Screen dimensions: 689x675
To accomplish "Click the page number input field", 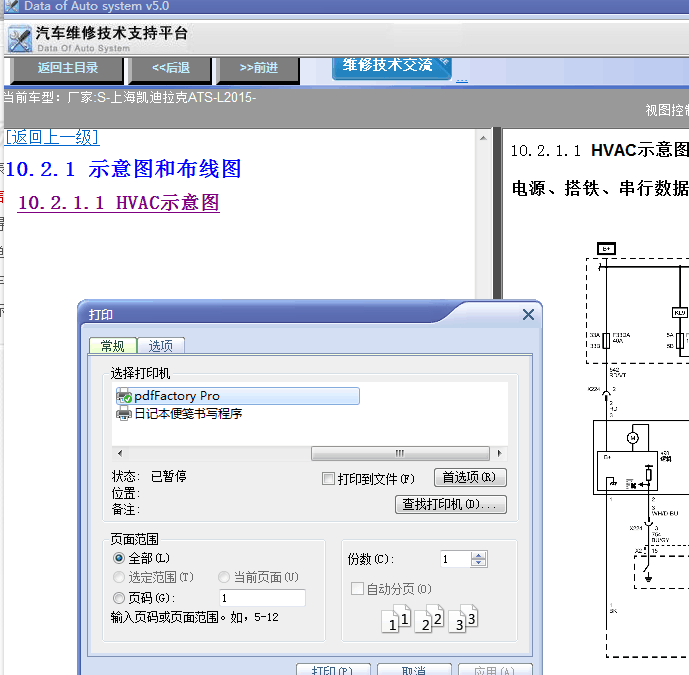I will pyautogui.click(x=262, y=598).
